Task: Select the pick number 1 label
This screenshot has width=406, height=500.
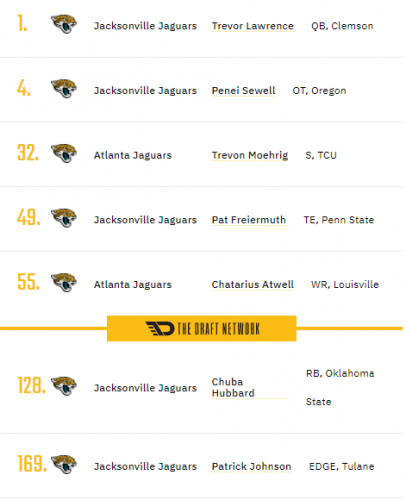Action: point(22,24)
